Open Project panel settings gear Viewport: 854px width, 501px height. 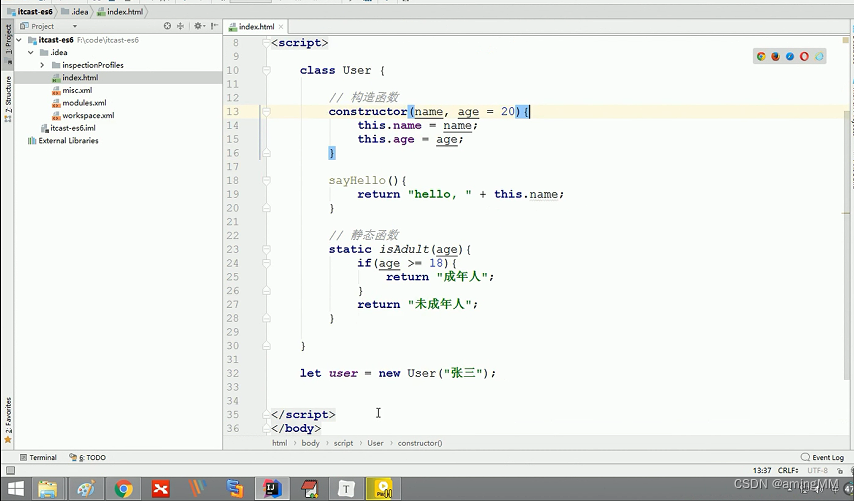point(198,26)
